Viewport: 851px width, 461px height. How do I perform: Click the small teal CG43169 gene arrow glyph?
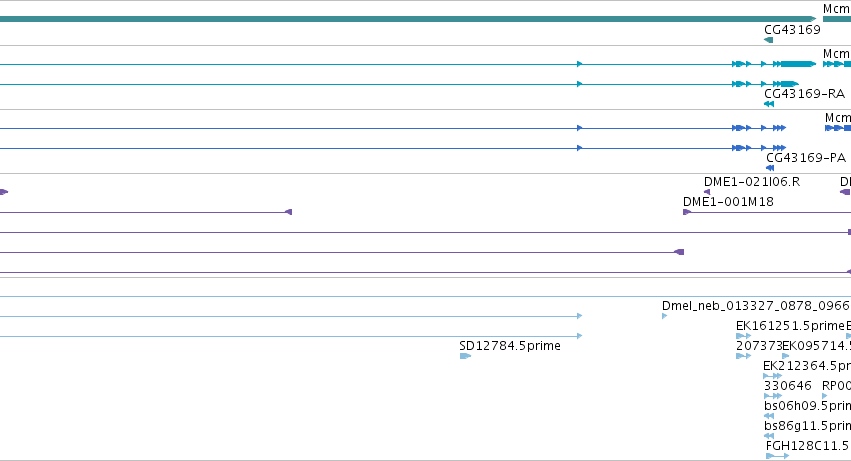[768, 40]
